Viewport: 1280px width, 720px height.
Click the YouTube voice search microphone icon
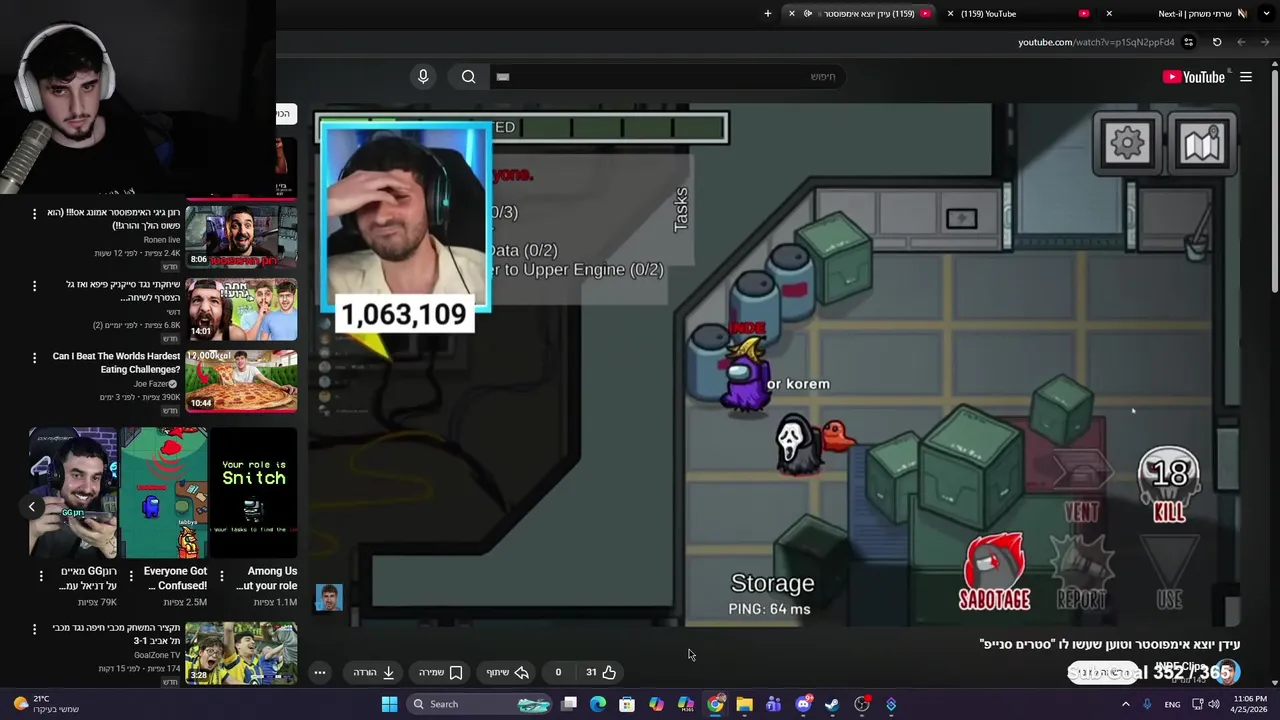pos(423,77)
